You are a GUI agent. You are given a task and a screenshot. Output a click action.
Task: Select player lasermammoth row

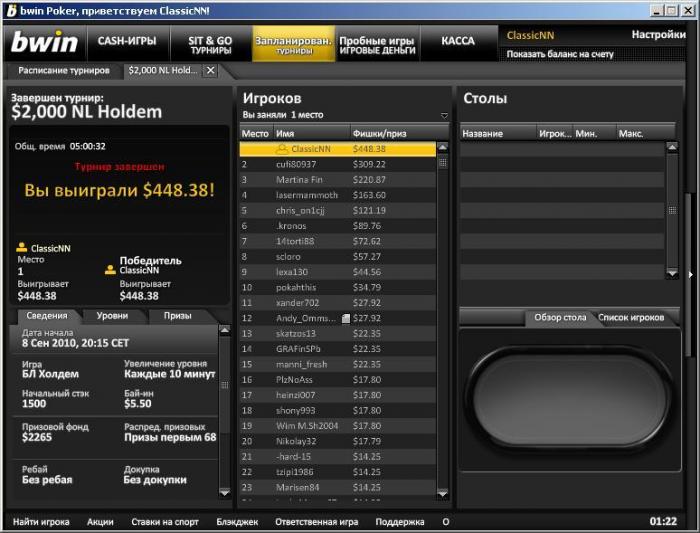point(338,195)
